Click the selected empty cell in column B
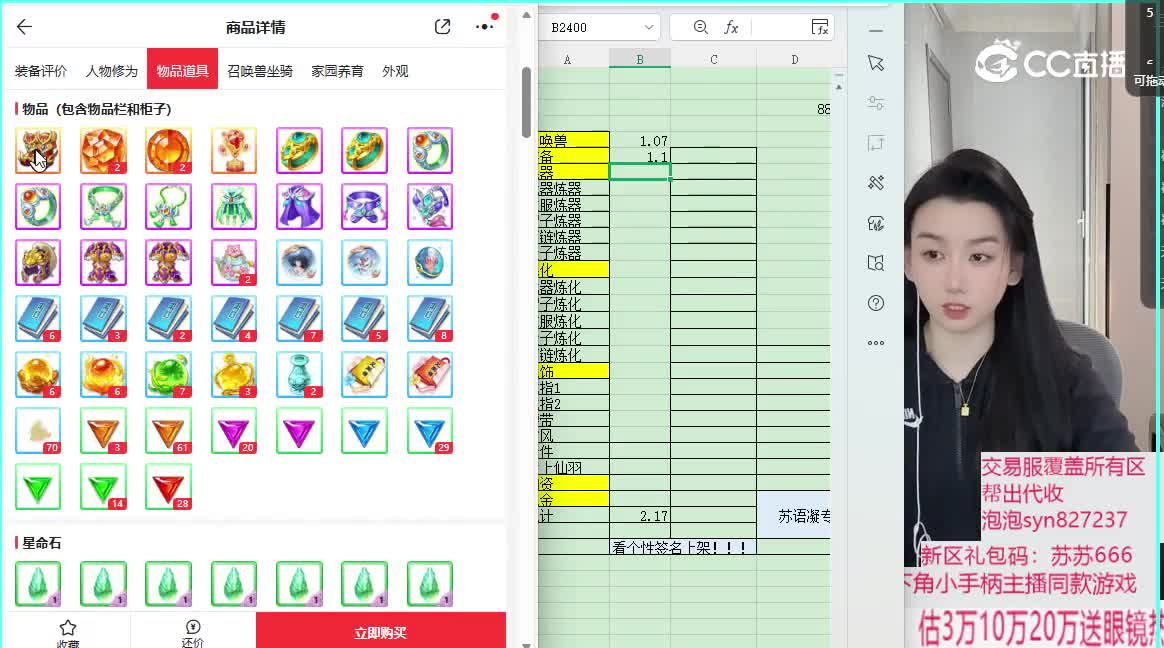The height and width of the screenshot is (648, 1164). coord(640,172)
